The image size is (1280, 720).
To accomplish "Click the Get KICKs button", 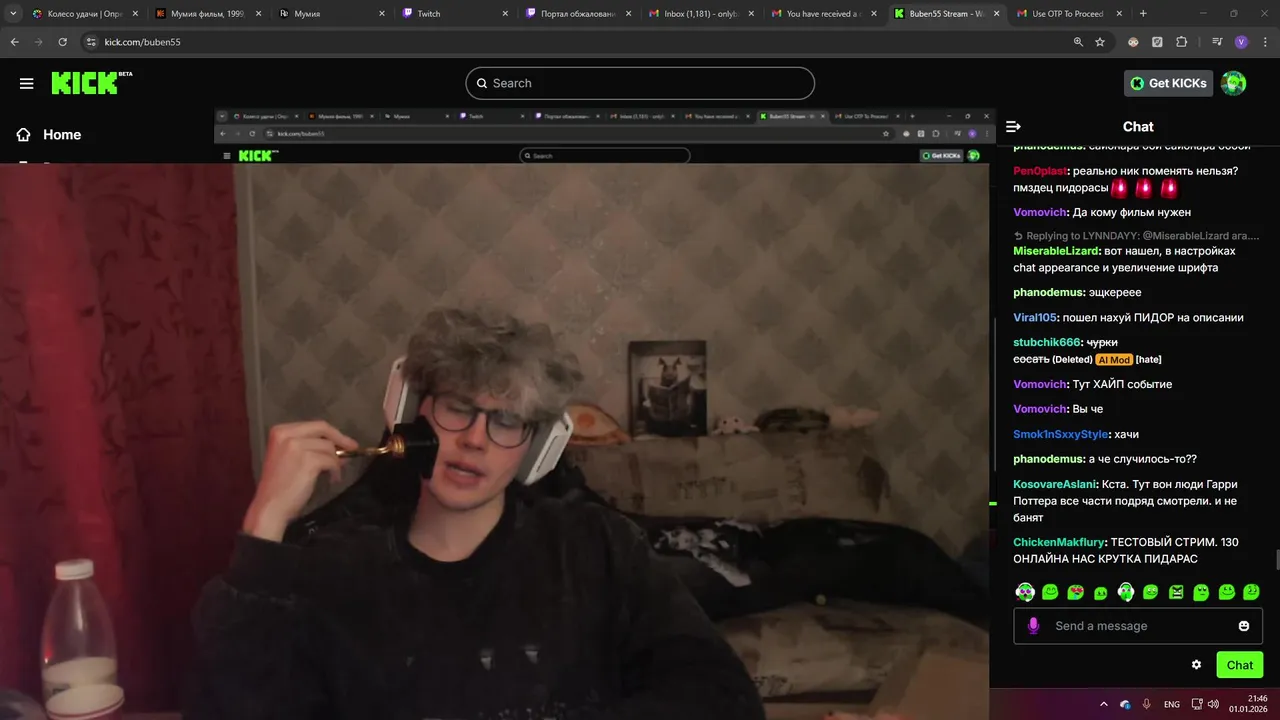I will click(x=1168, y=83).
